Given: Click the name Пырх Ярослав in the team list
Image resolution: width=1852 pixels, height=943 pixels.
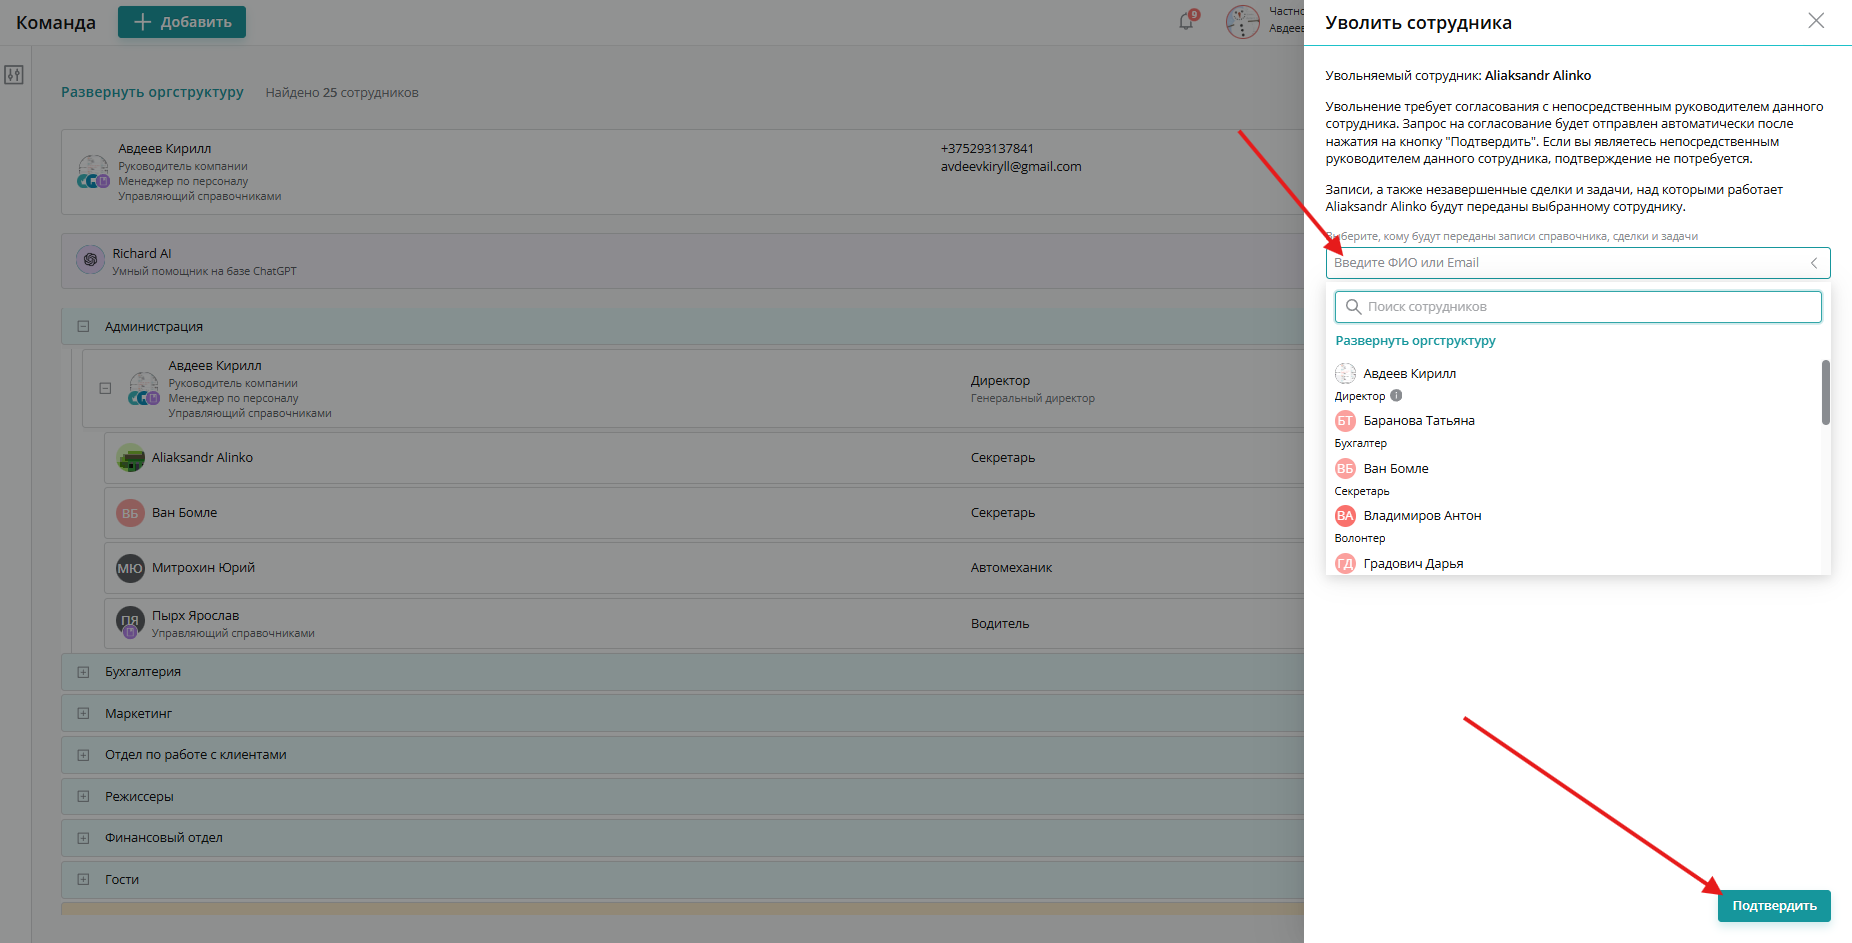Looking at the screenshot, I should (x=195, y=616).
